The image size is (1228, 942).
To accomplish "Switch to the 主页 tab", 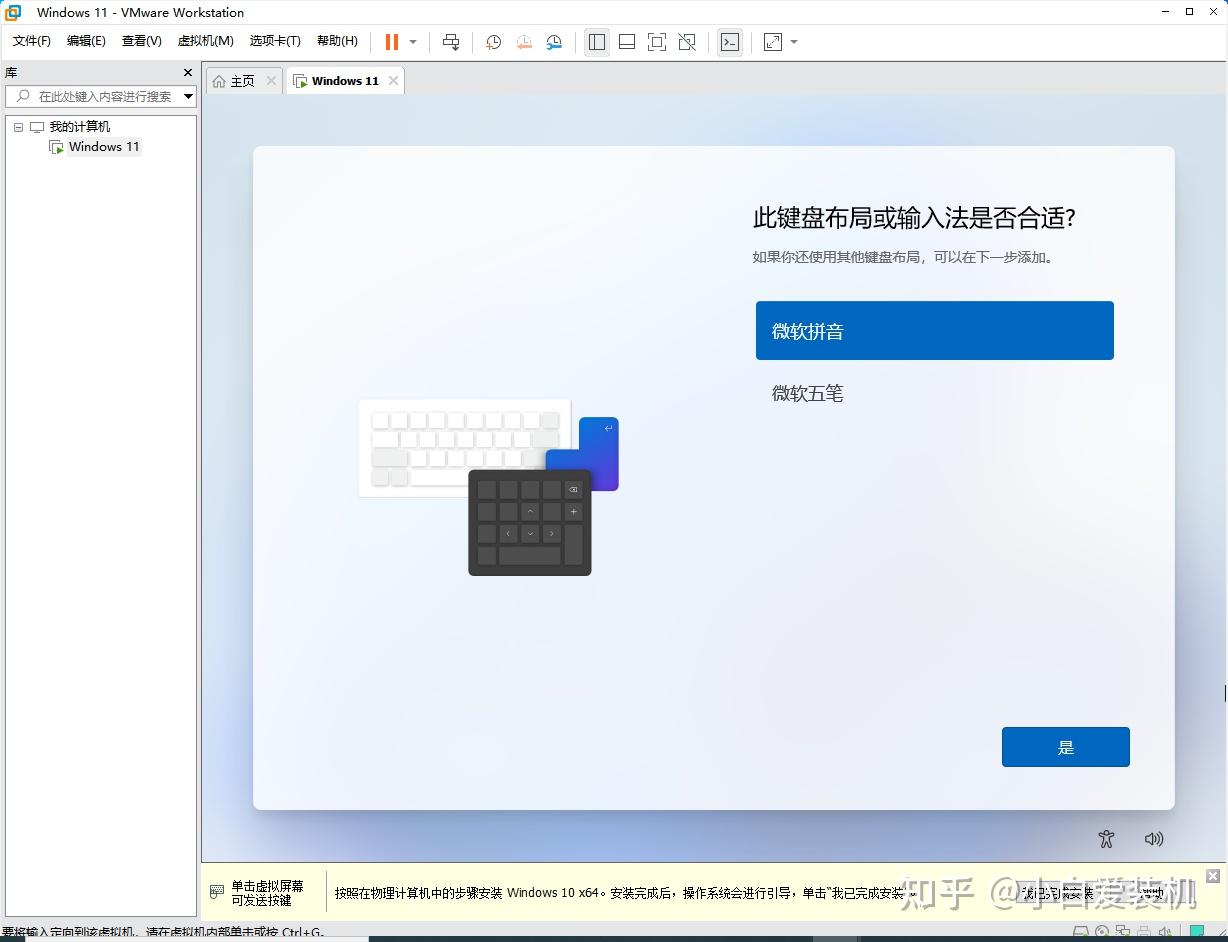I will coord(240,80).
